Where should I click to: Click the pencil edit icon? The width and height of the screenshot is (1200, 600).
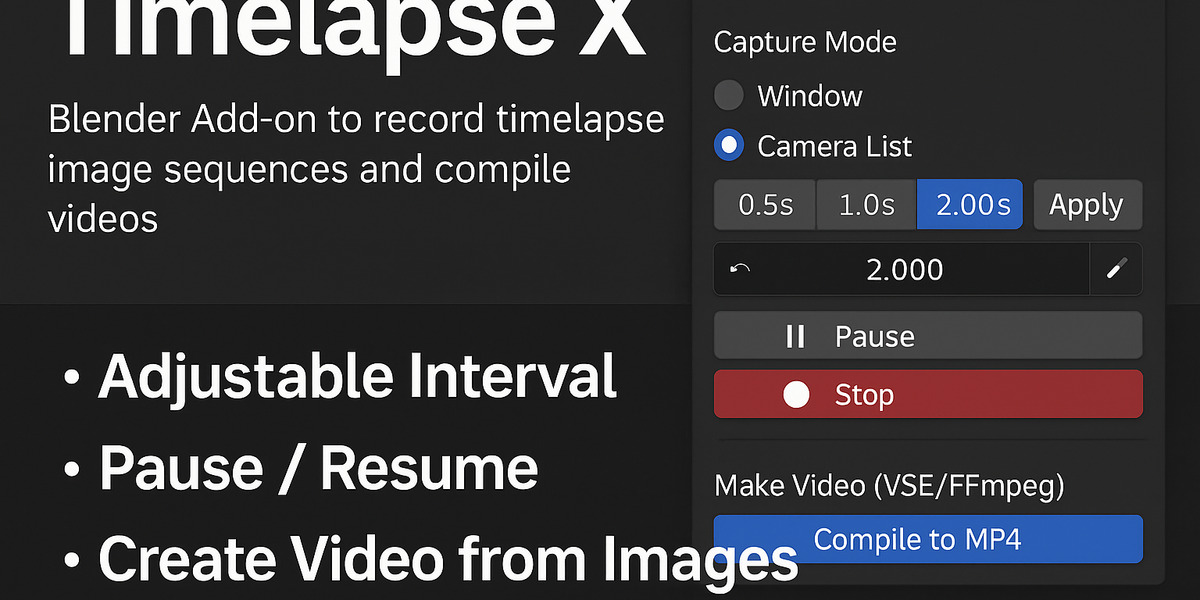pyautogui.click(x=1116, y=269)
